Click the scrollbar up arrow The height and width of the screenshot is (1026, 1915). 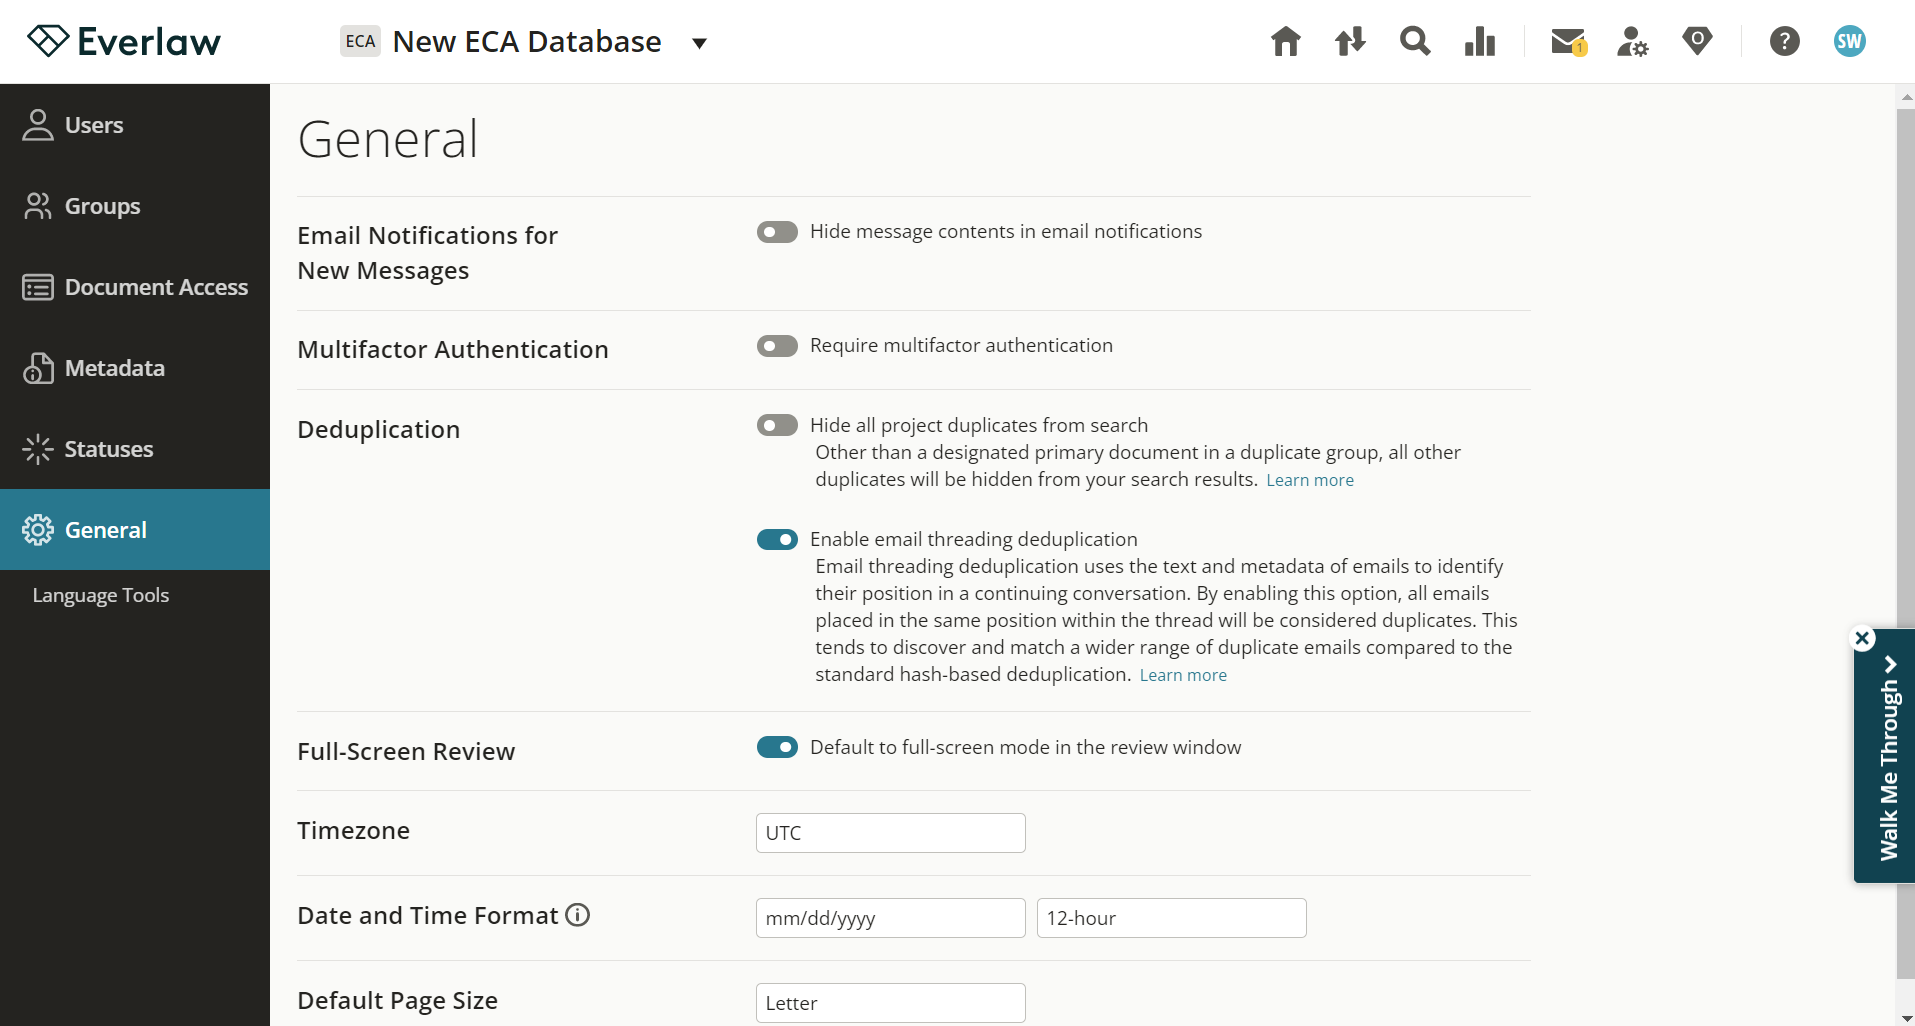[1906, 96]
